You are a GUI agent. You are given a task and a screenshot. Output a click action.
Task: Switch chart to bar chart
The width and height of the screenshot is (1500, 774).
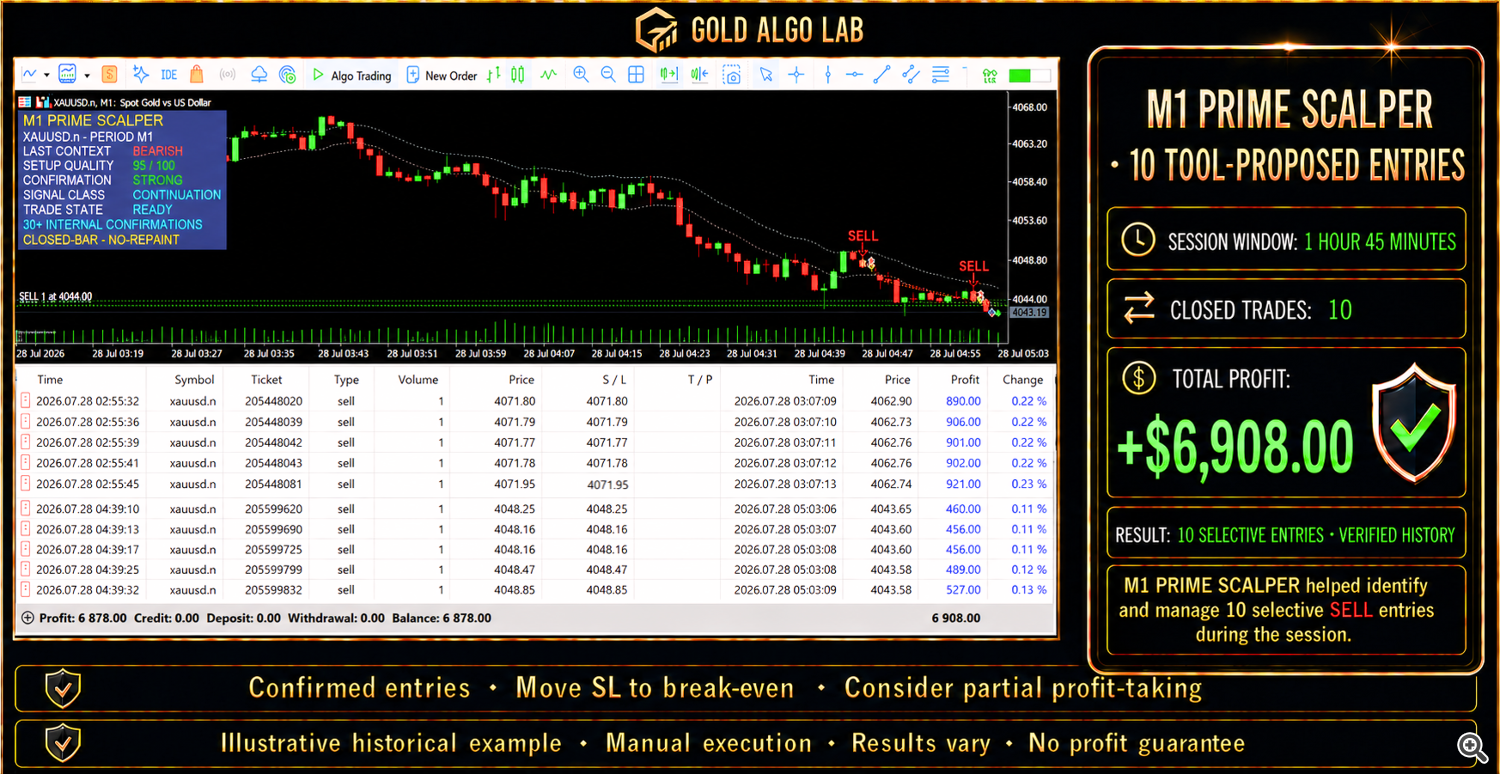[495, 75]
